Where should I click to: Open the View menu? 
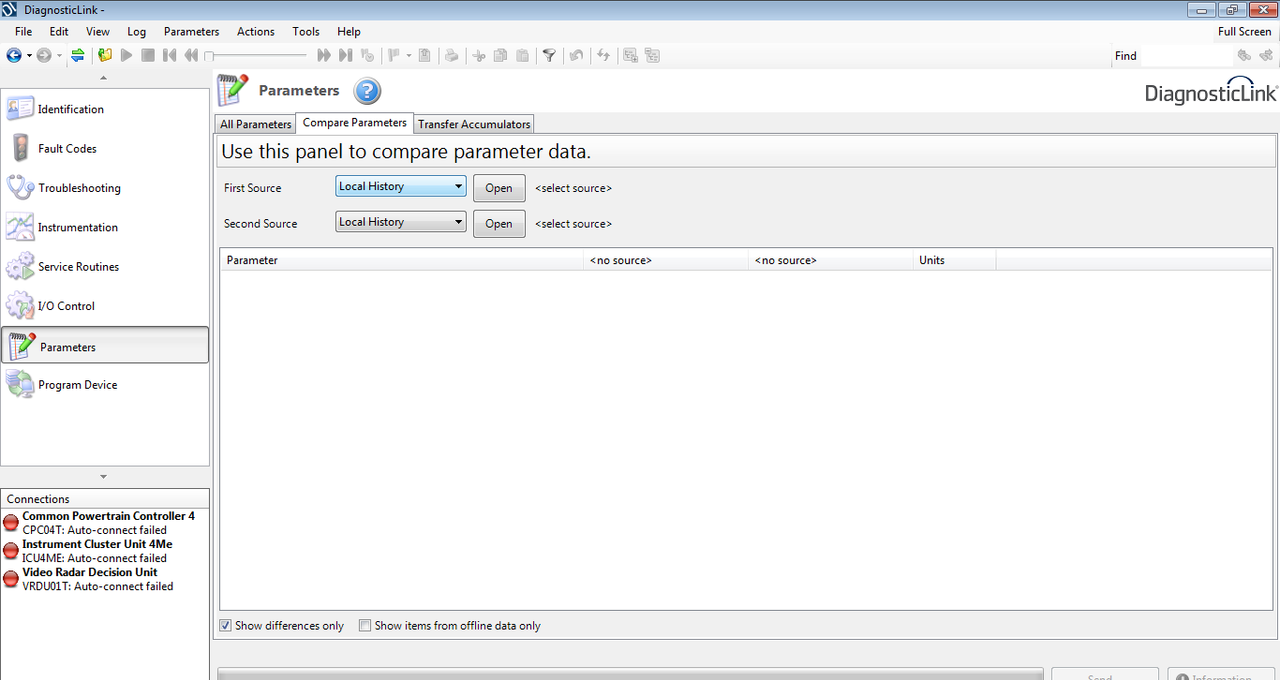[98, 31]
